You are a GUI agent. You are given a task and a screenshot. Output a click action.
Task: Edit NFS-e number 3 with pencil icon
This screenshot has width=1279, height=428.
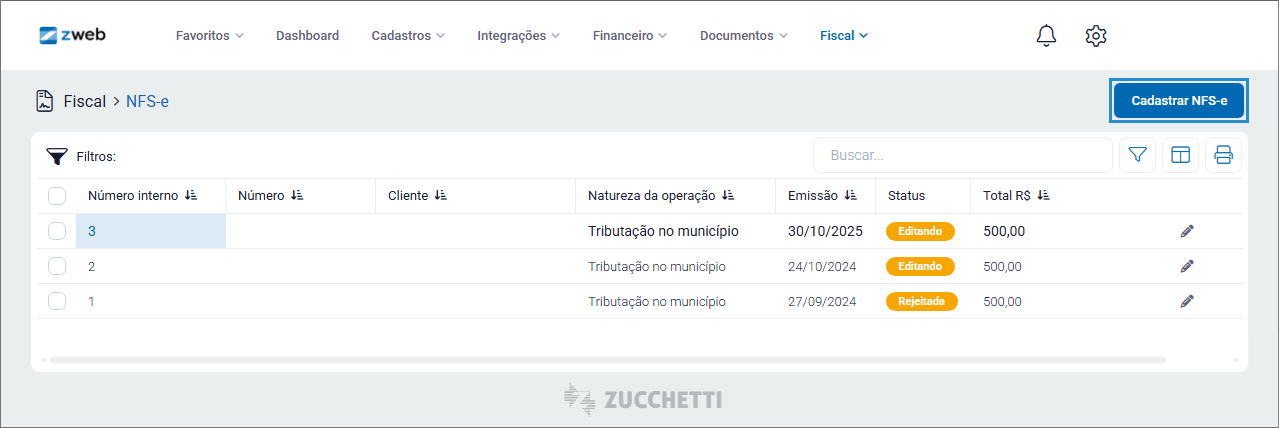1187,231
